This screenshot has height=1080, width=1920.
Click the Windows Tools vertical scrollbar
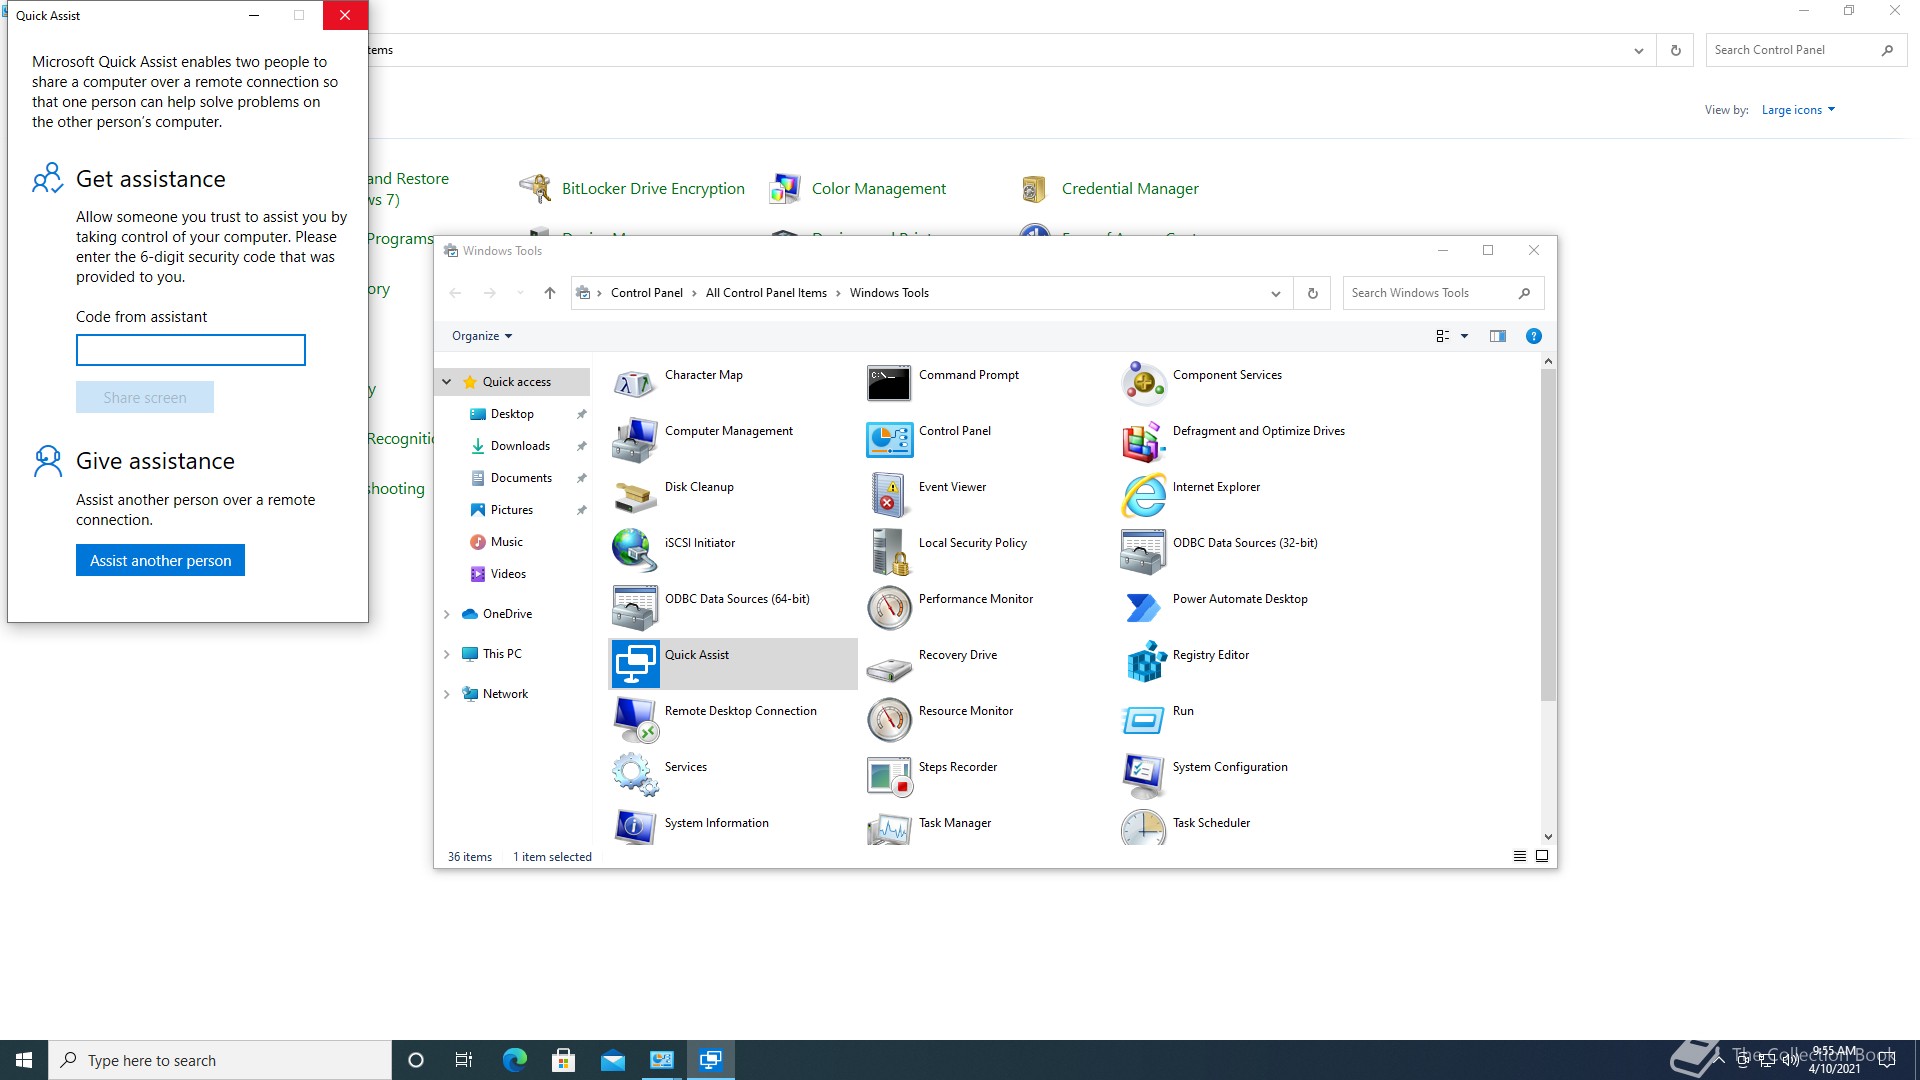point(1548,535)
